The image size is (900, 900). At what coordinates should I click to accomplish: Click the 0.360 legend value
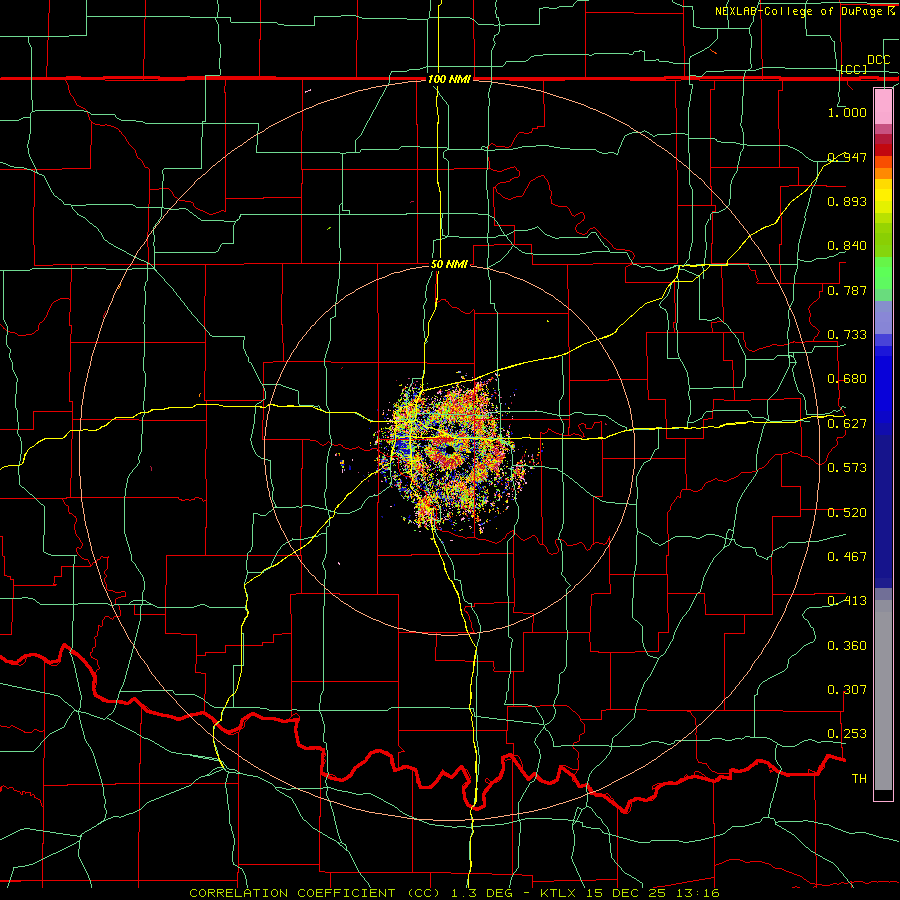tap(847, 646)
